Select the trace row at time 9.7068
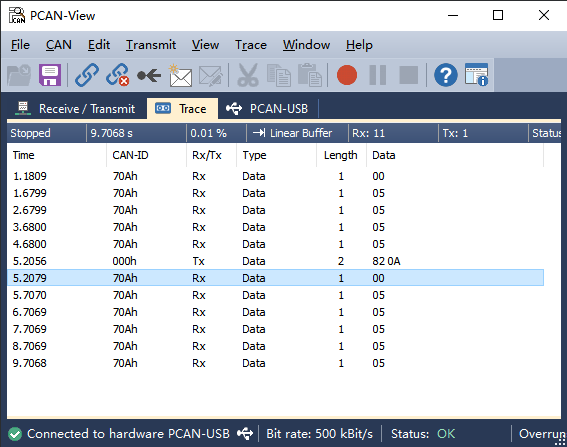 [x=275, y=363]
